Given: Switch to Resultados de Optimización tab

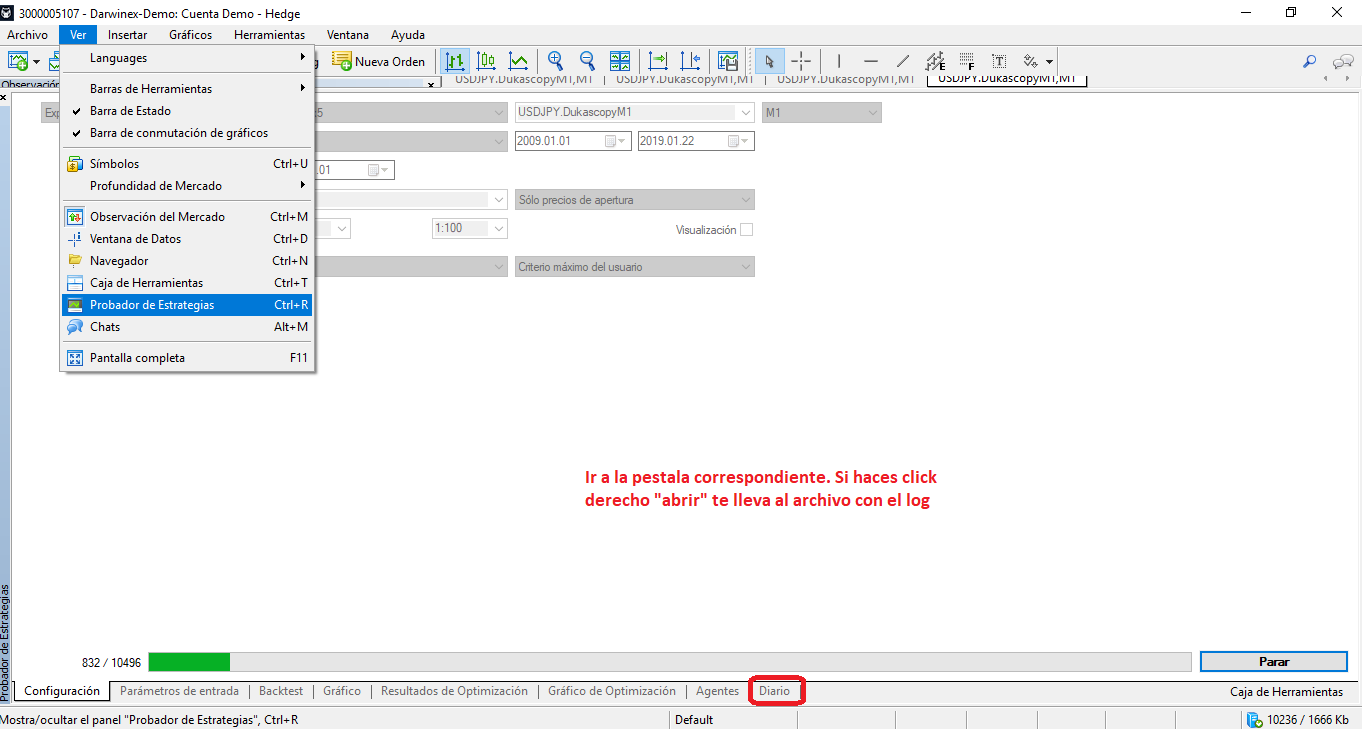Looking at the screenshot, I should coord(454,691).
